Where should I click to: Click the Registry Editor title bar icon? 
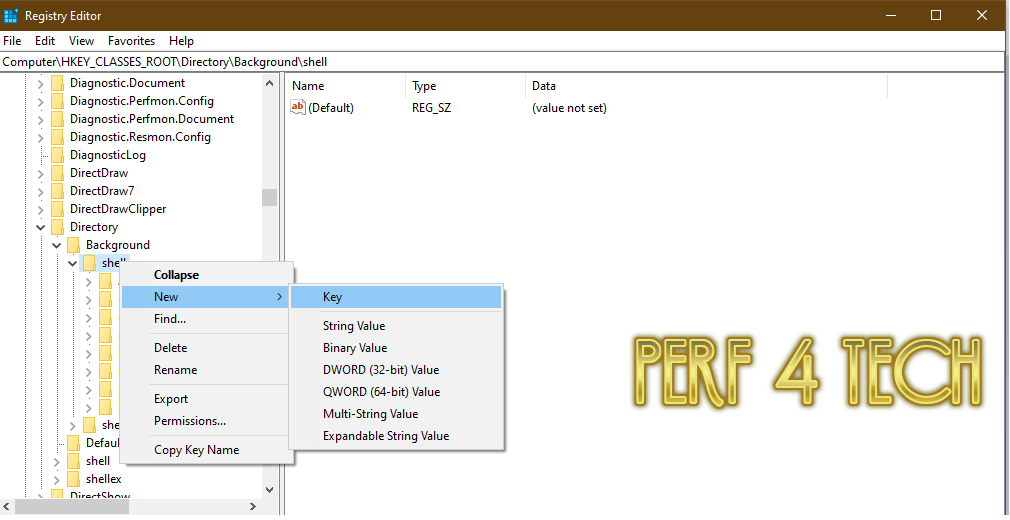coord(11,15)
